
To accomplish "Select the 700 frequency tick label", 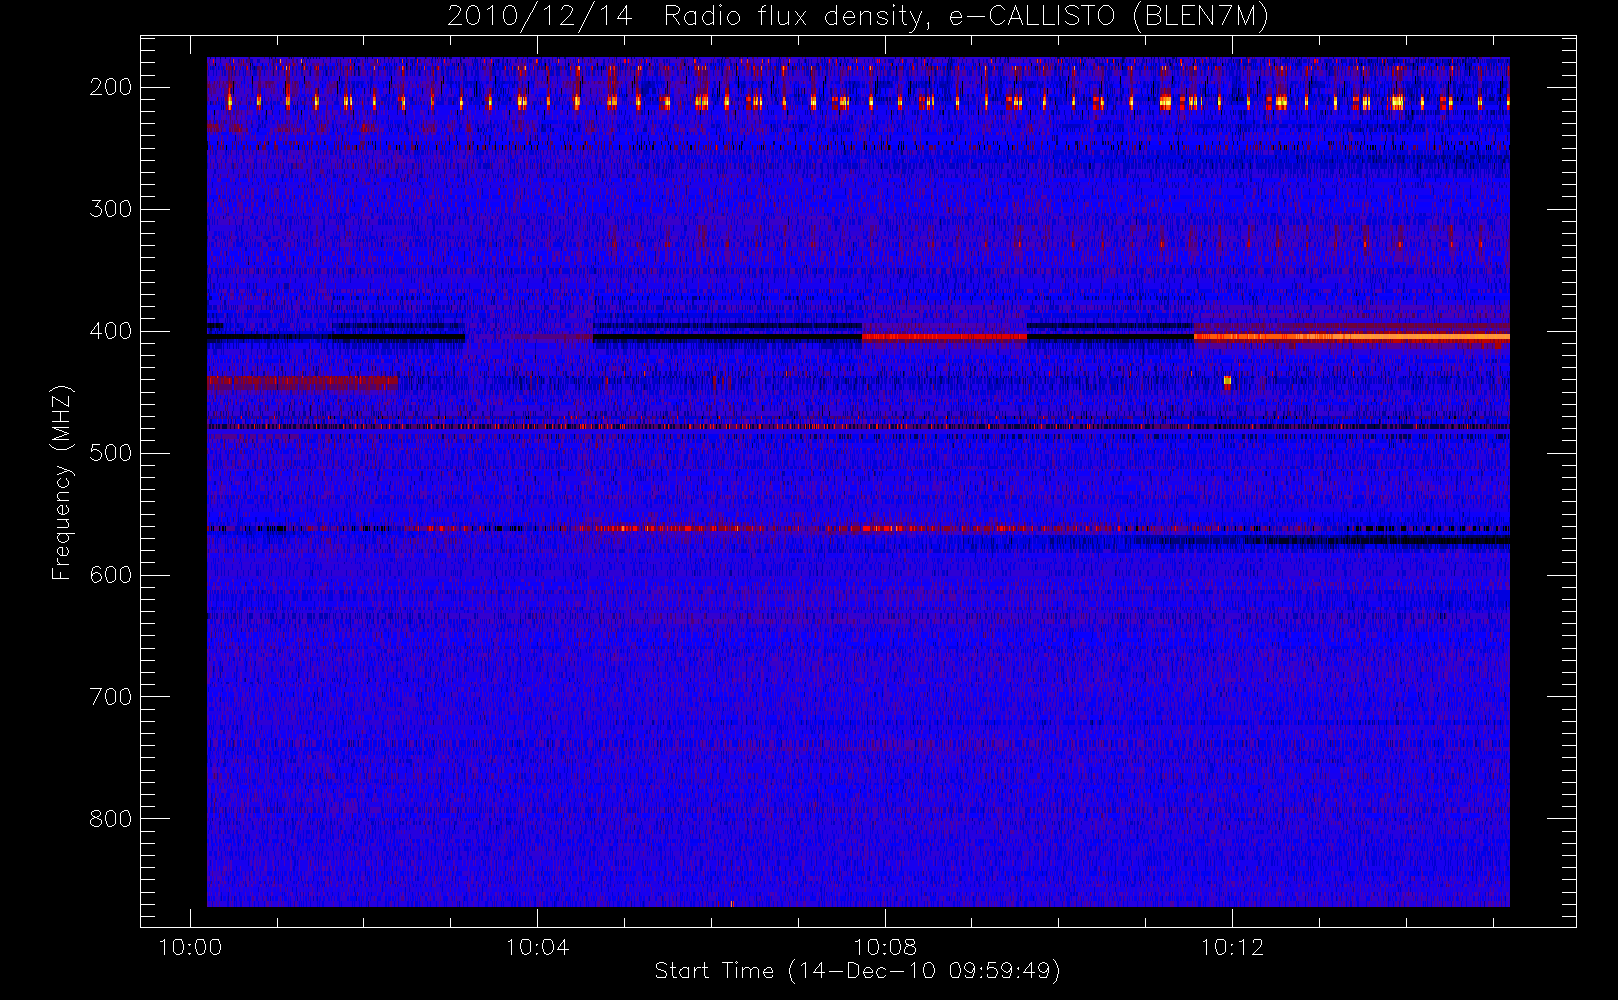I will pyautogui.click(x=111, y=697).
